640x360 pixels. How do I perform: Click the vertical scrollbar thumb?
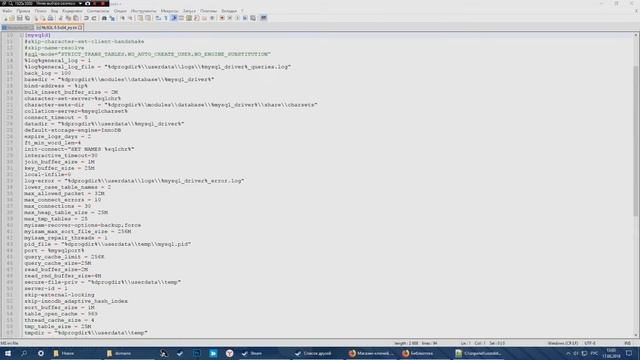pyautogui.click(x=636, y=141)
